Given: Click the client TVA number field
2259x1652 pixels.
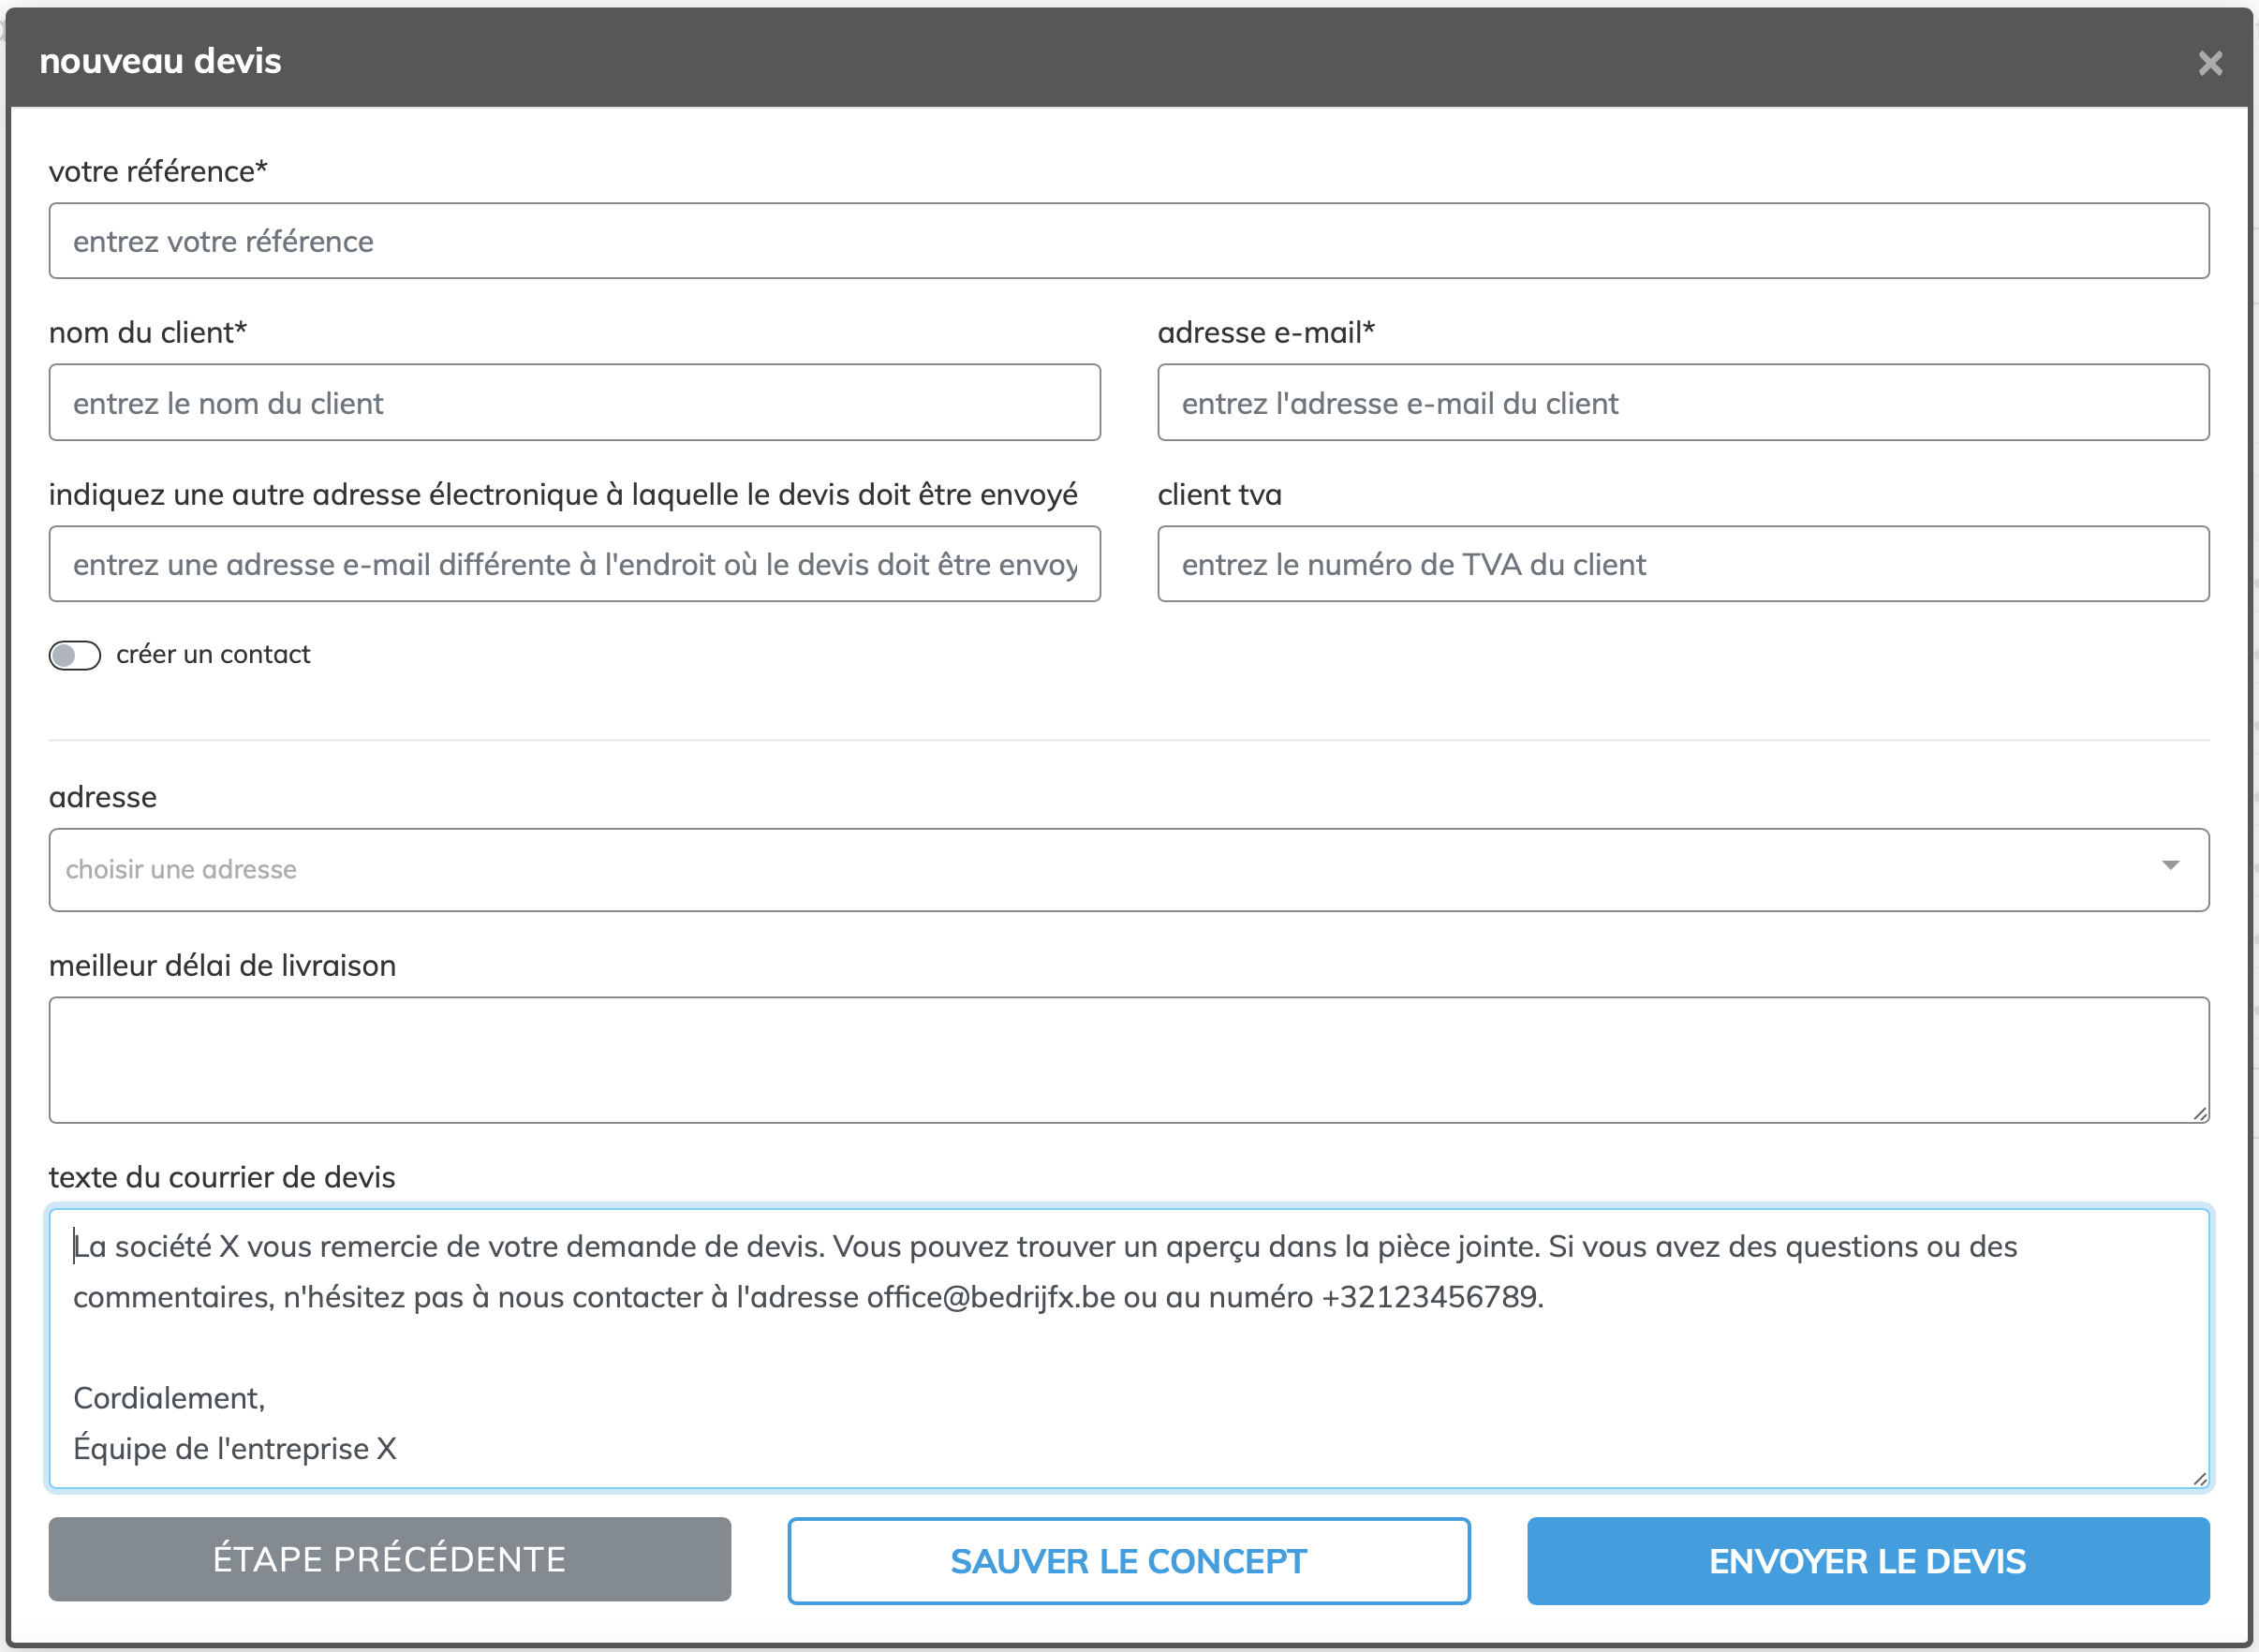Looking at the screenshot, I should click(1683, 564).
